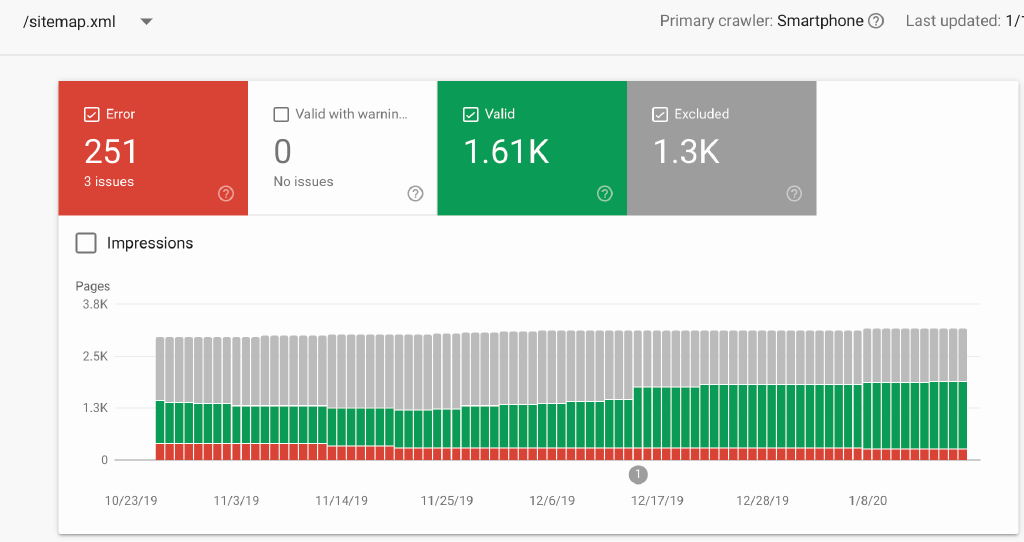Open help icon on the Excluded card
Viewport: 1024px width, 542px height.
point(794,194)
